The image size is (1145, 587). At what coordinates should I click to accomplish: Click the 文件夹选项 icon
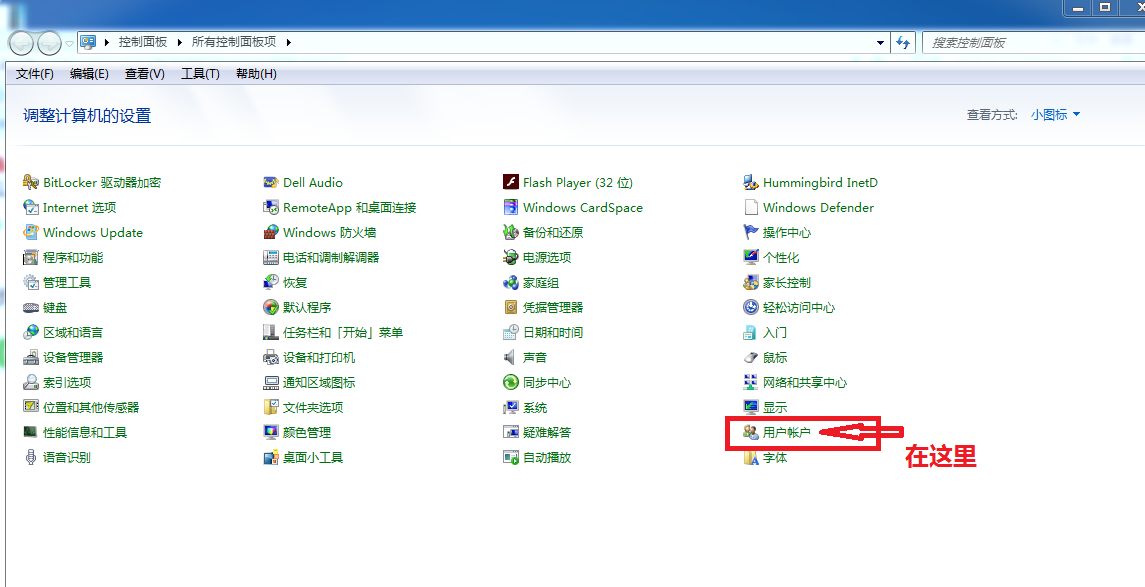271,407
